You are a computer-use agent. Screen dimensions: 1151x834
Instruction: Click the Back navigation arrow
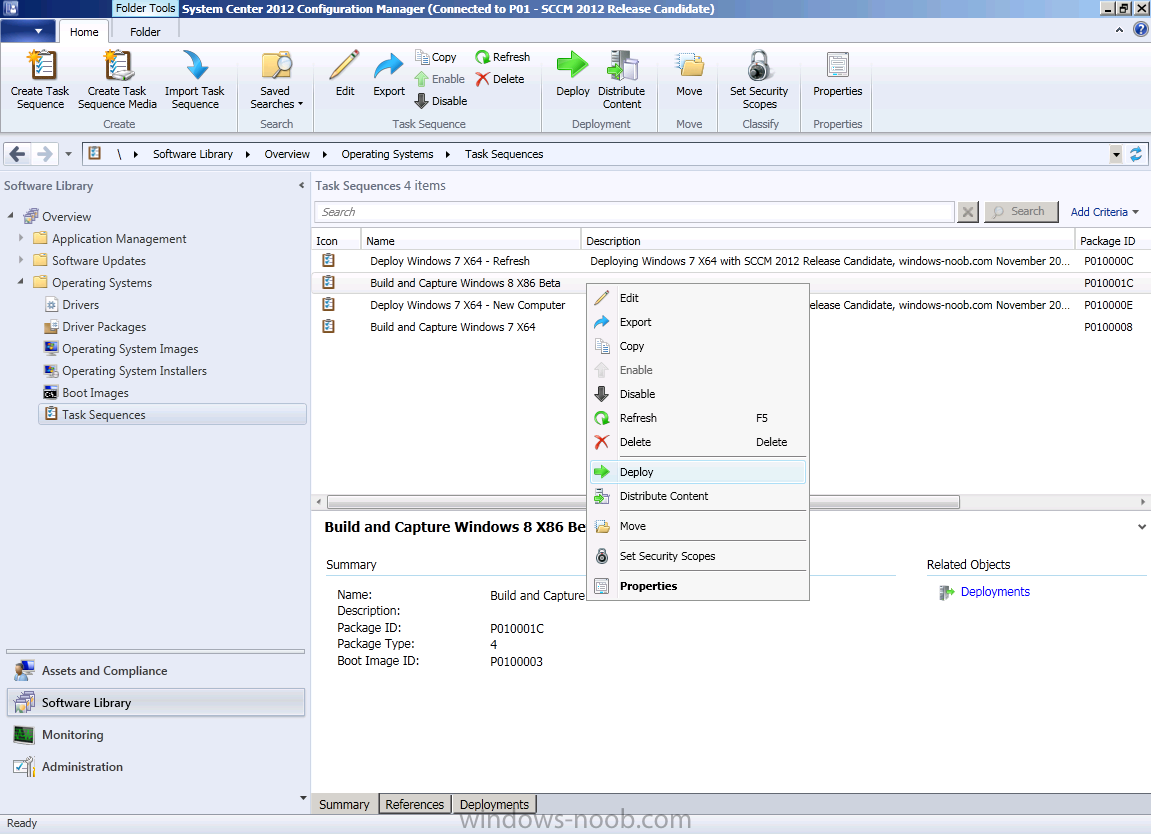[18, 154]
